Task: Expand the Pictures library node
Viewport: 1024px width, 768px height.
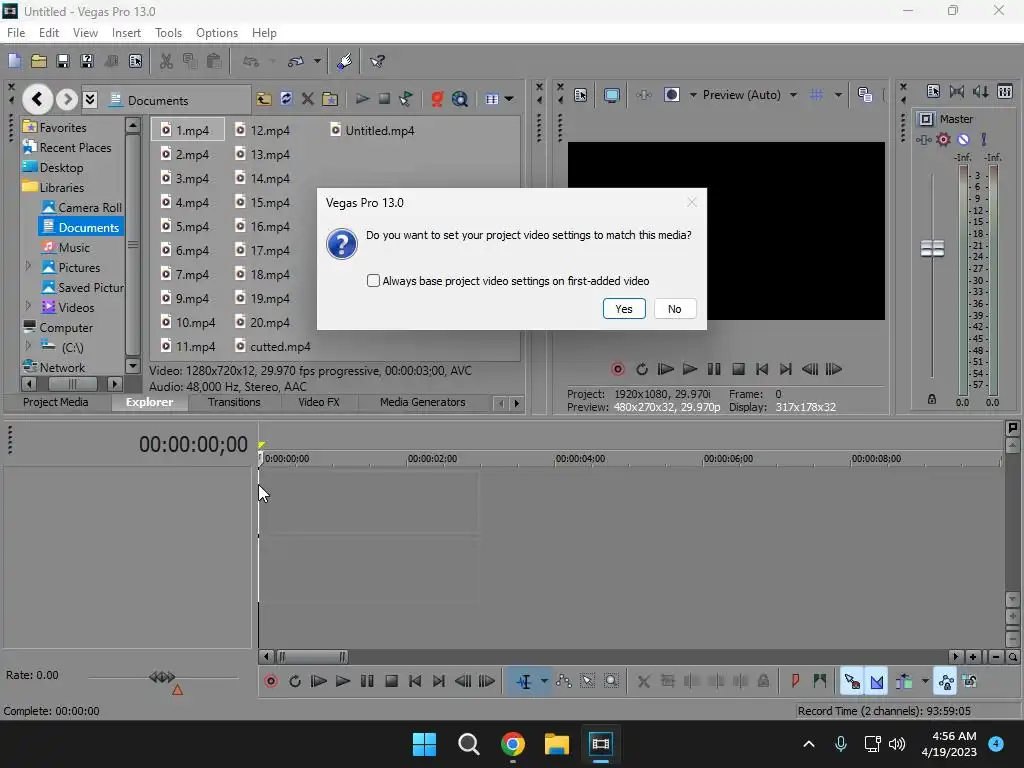Action: click(28, 266)
